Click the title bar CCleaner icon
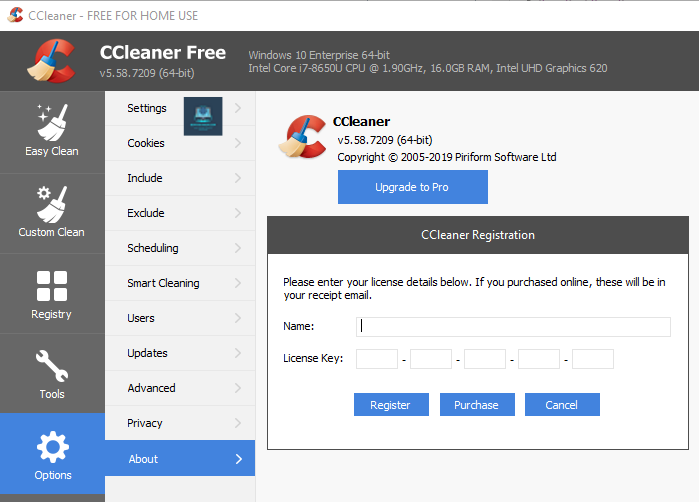 click(15, 15)
